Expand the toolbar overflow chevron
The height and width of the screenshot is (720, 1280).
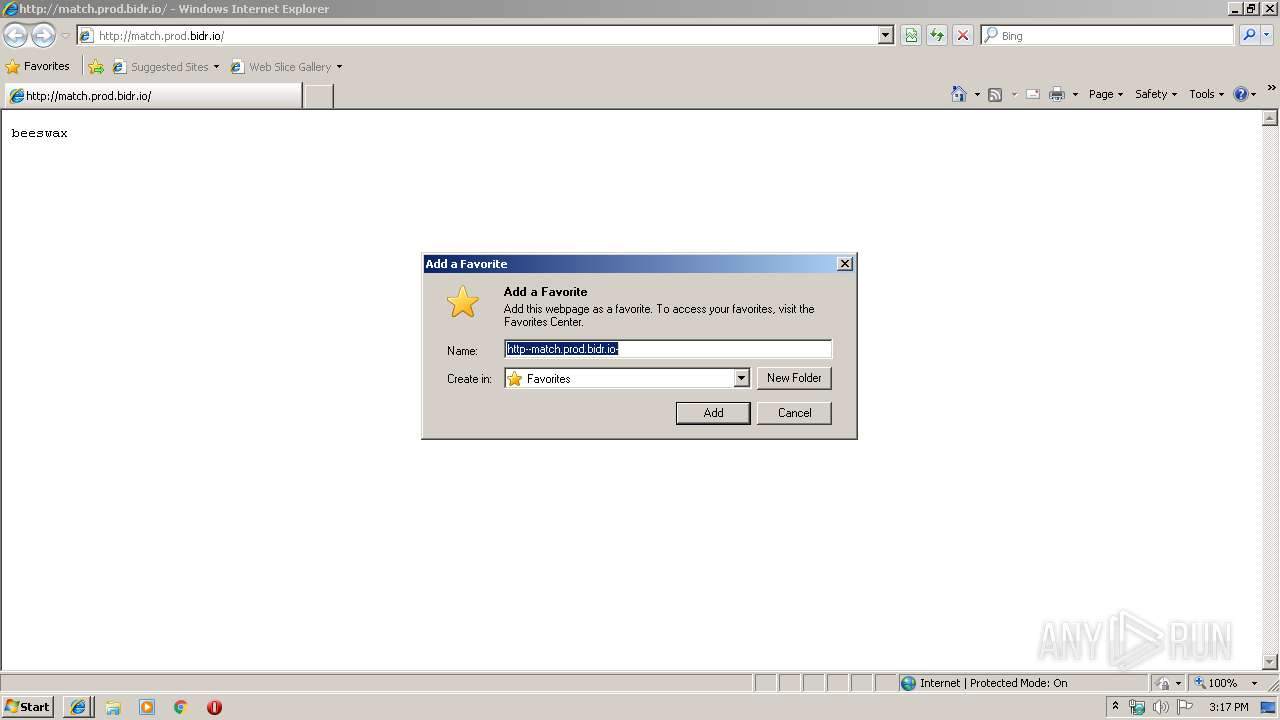[x=1271, y=88]
